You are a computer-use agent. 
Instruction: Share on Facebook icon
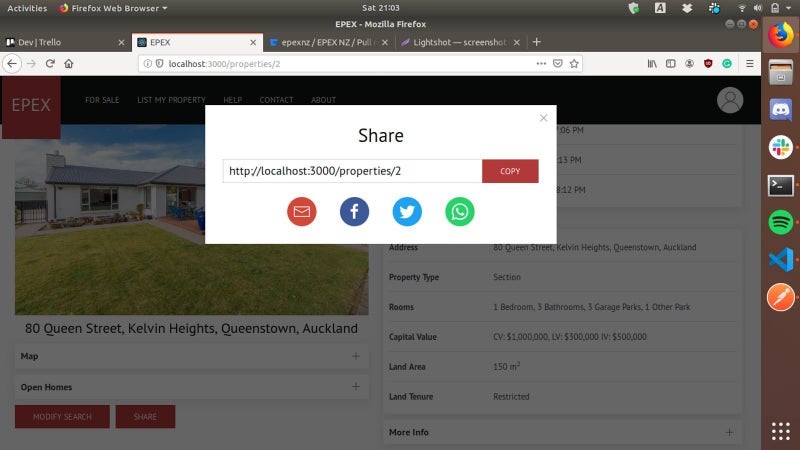pyautogui.click(x=354, y=211)
